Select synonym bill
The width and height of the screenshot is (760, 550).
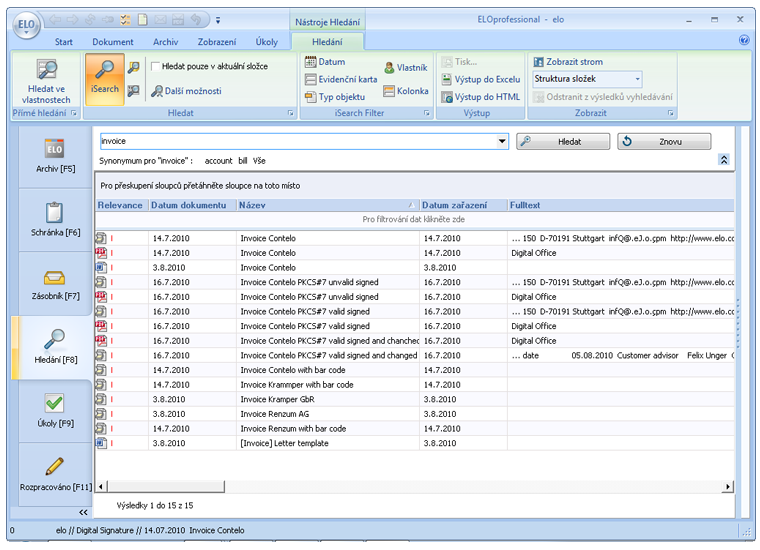coord(243,161)
